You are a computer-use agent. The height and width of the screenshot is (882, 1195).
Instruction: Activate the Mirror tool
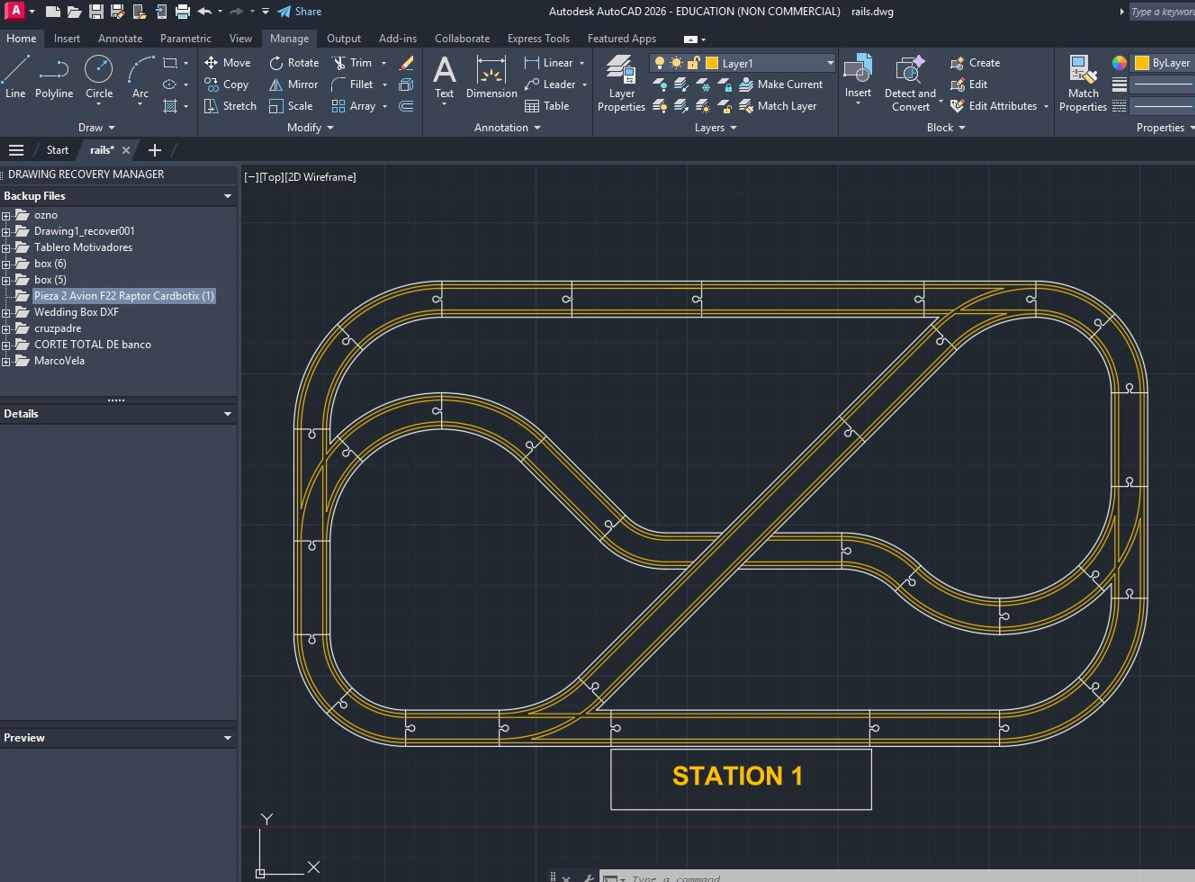coord(293,84)
